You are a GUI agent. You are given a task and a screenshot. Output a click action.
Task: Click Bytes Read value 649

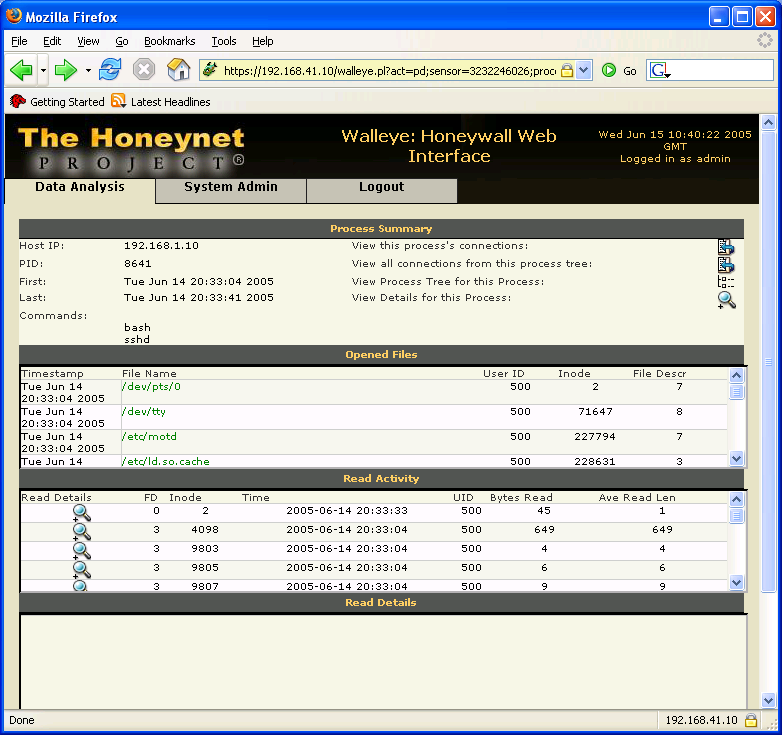[x=544, y=530]
